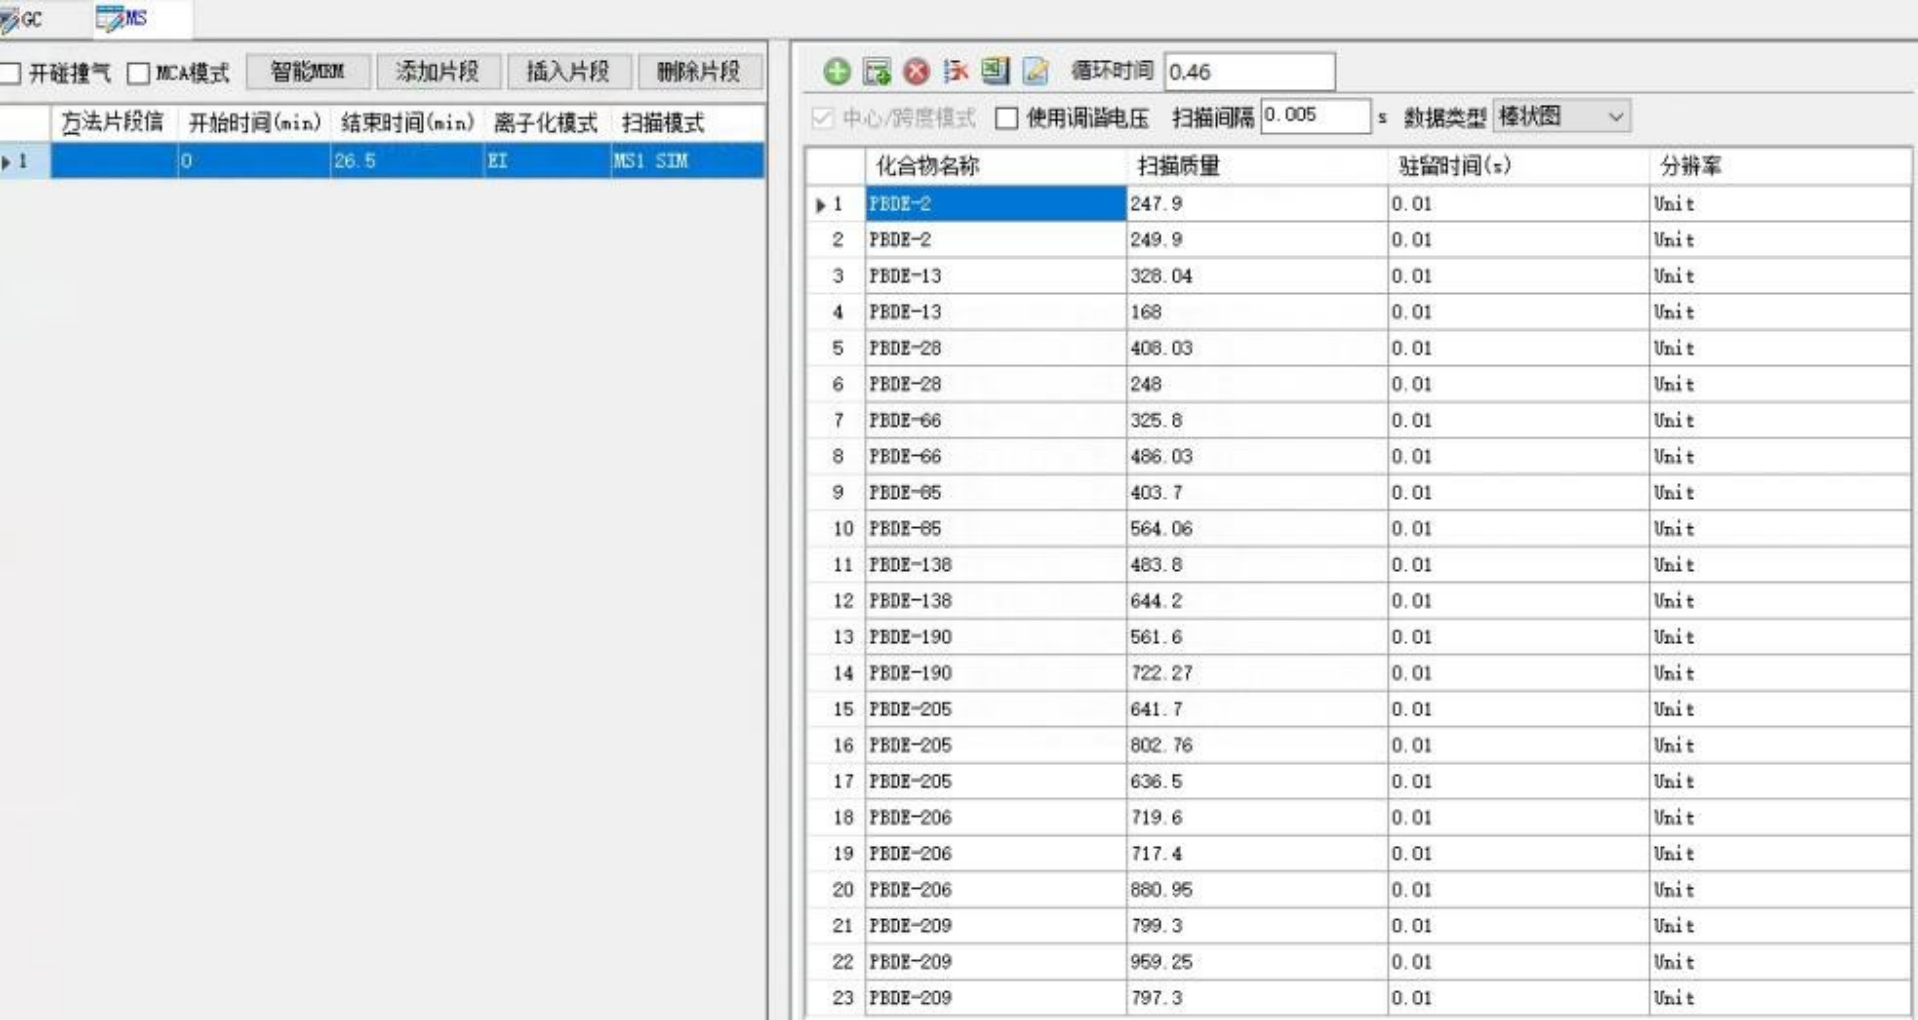
Task: Click the 添加片段 button
Action: click(438, 72)
